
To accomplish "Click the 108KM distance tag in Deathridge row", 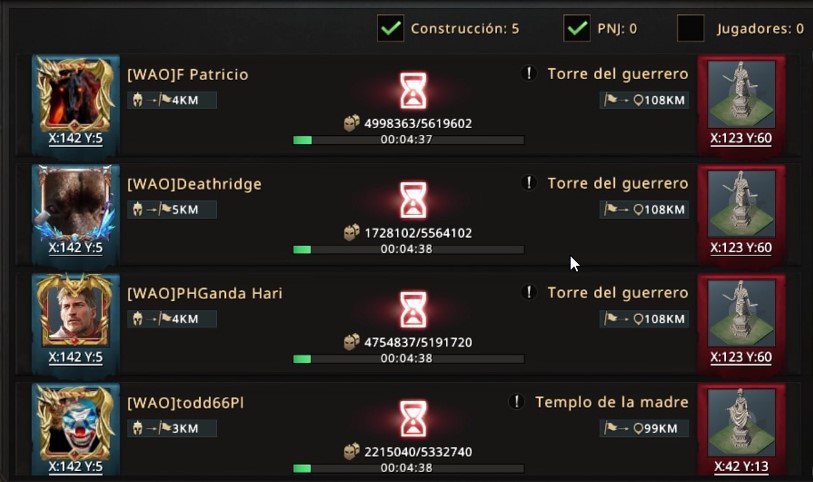I will [x=644, y=209].
